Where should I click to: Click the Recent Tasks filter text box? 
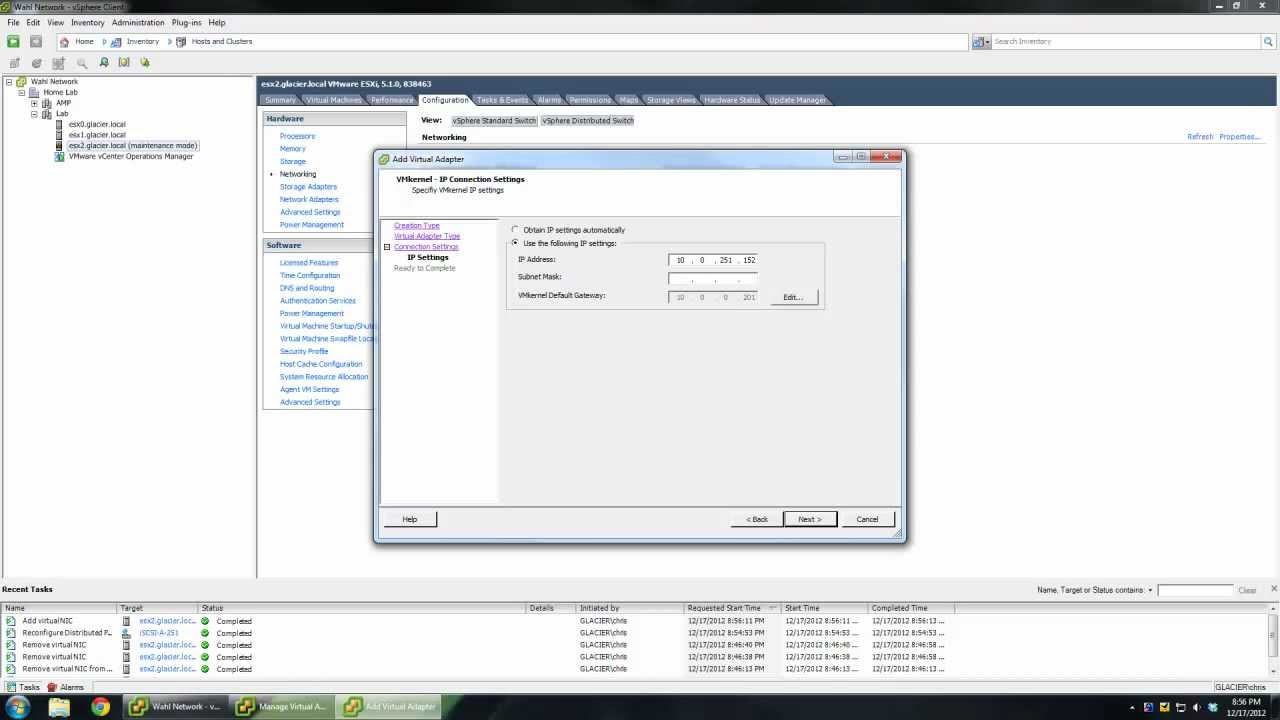[x=1195, y=590]
